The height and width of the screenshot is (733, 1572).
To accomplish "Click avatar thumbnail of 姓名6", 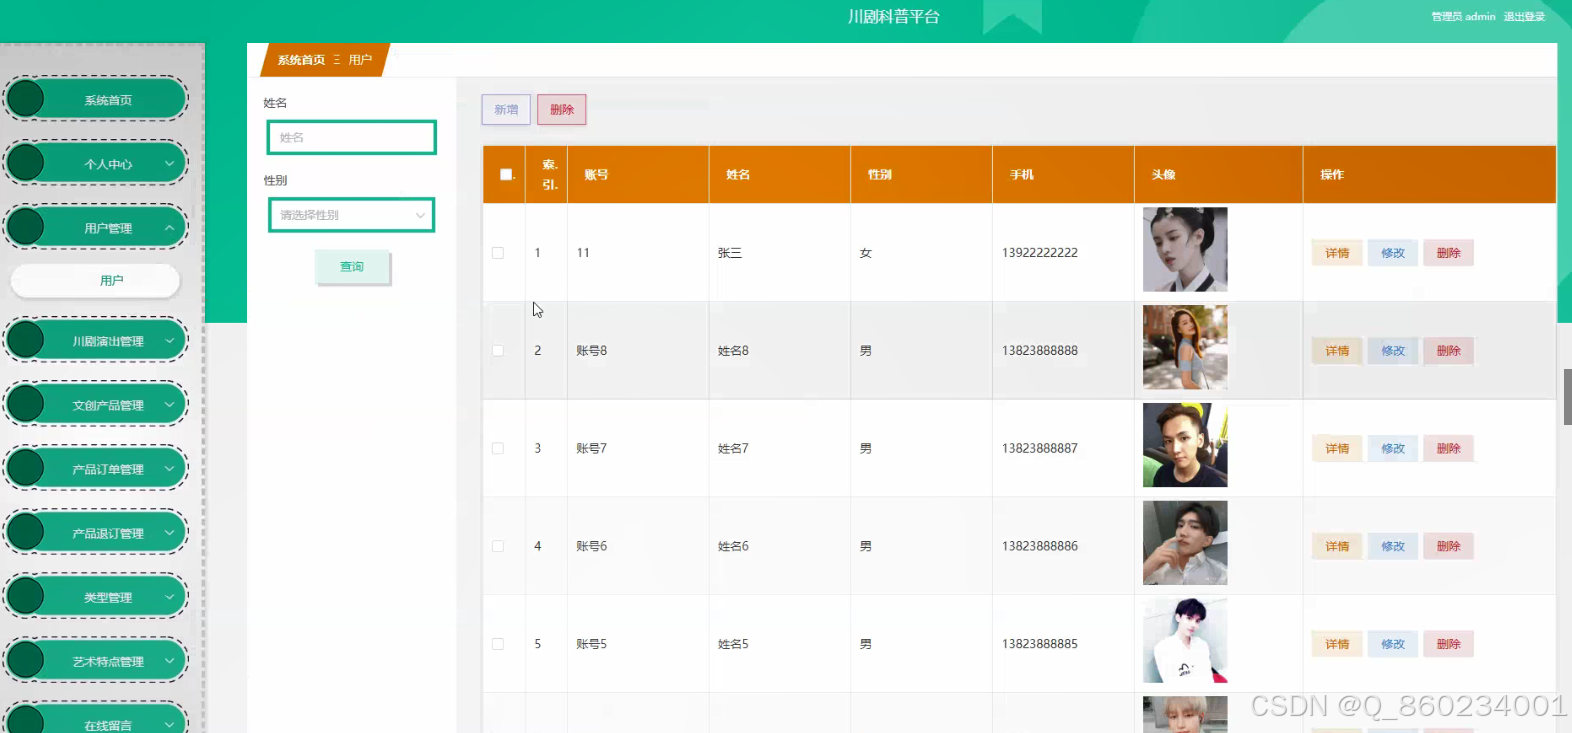I will pyautogui.click(x=1185, y=544).
